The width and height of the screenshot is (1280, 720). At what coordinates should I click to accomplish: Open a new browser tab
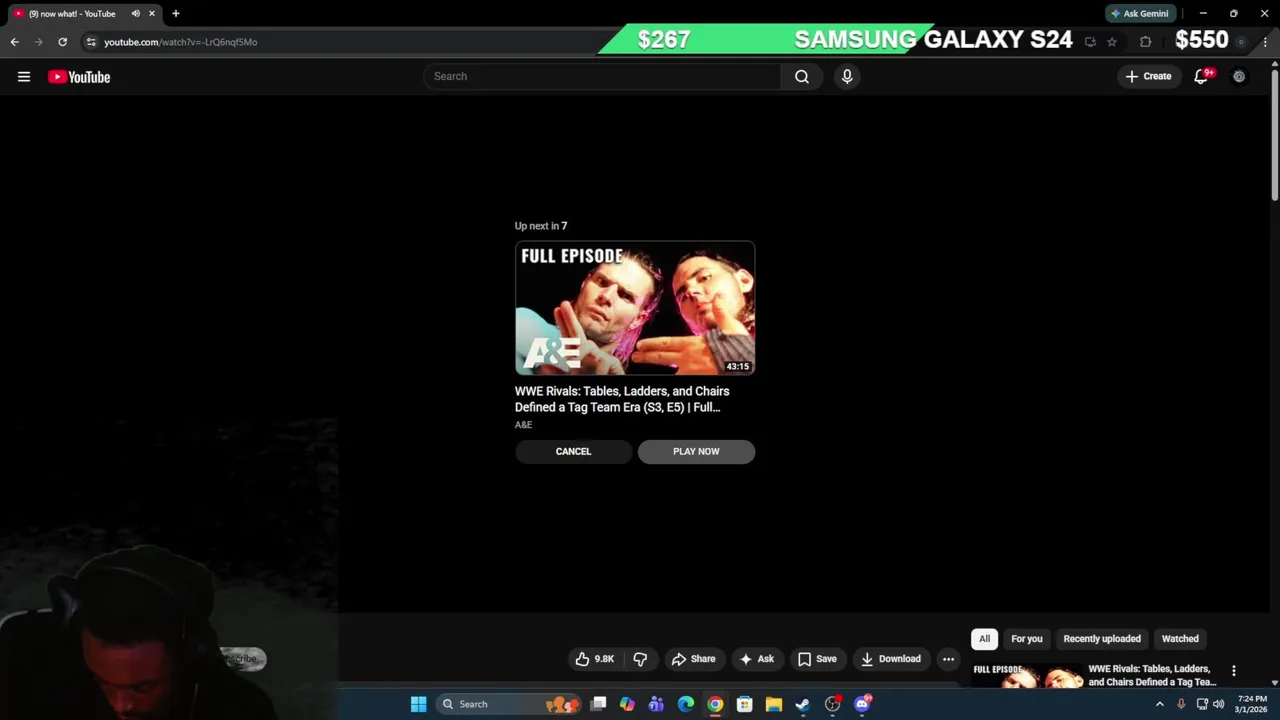[175, 13]
